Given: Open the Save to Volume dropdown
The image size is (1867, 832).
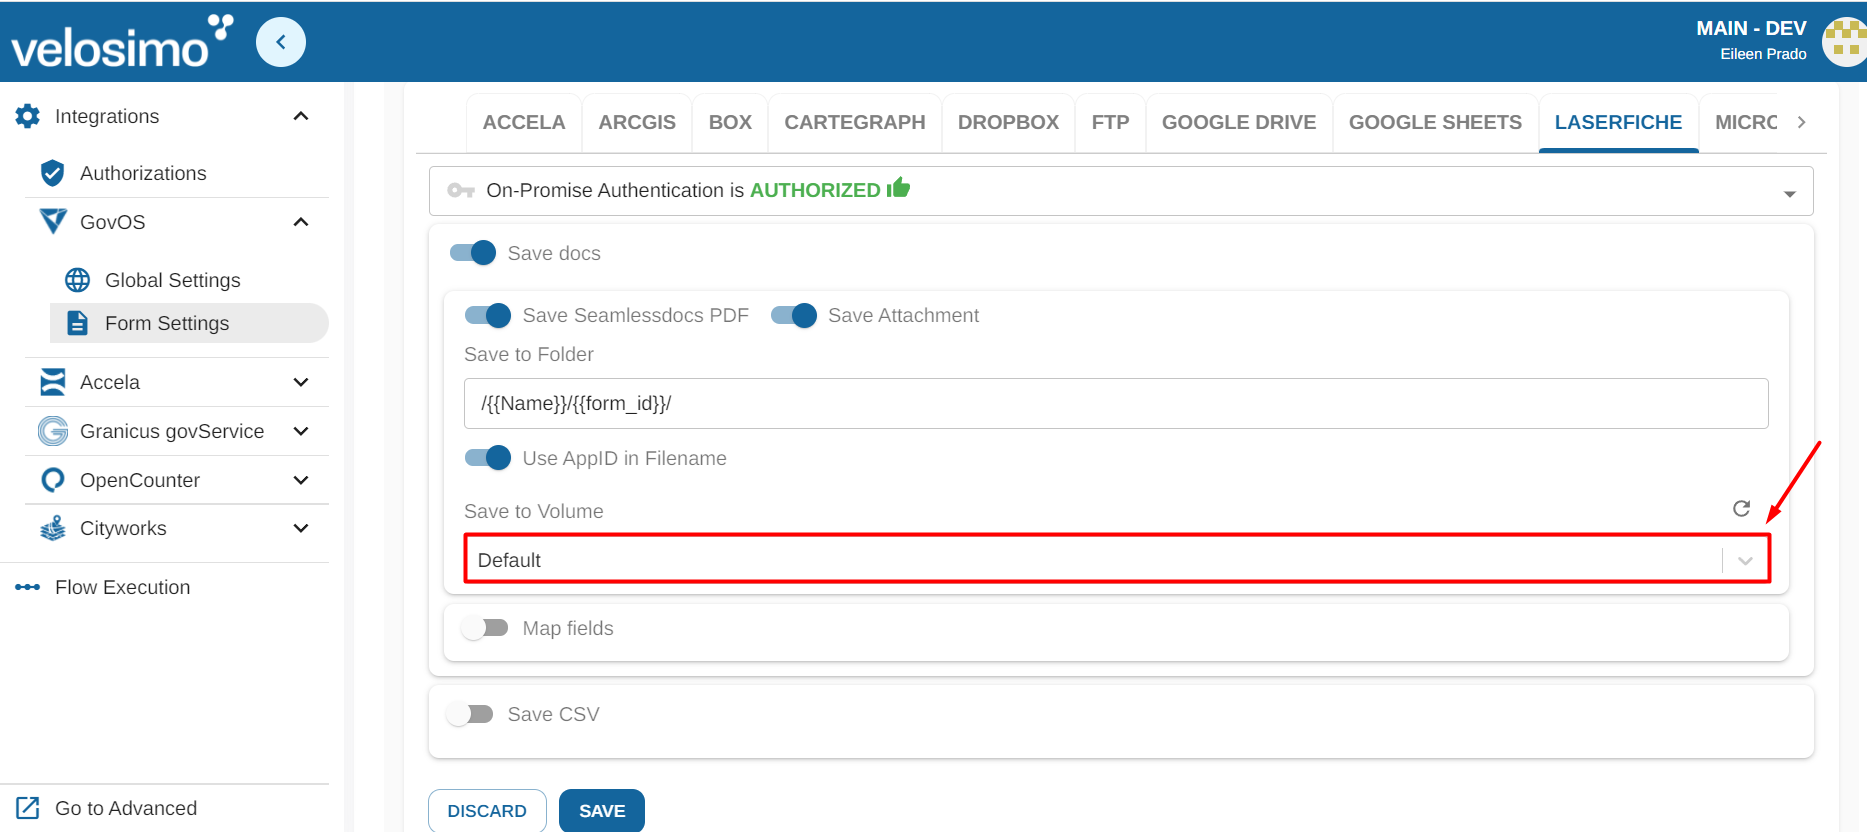Looking at the screenshot, I should click(1116, 559).
